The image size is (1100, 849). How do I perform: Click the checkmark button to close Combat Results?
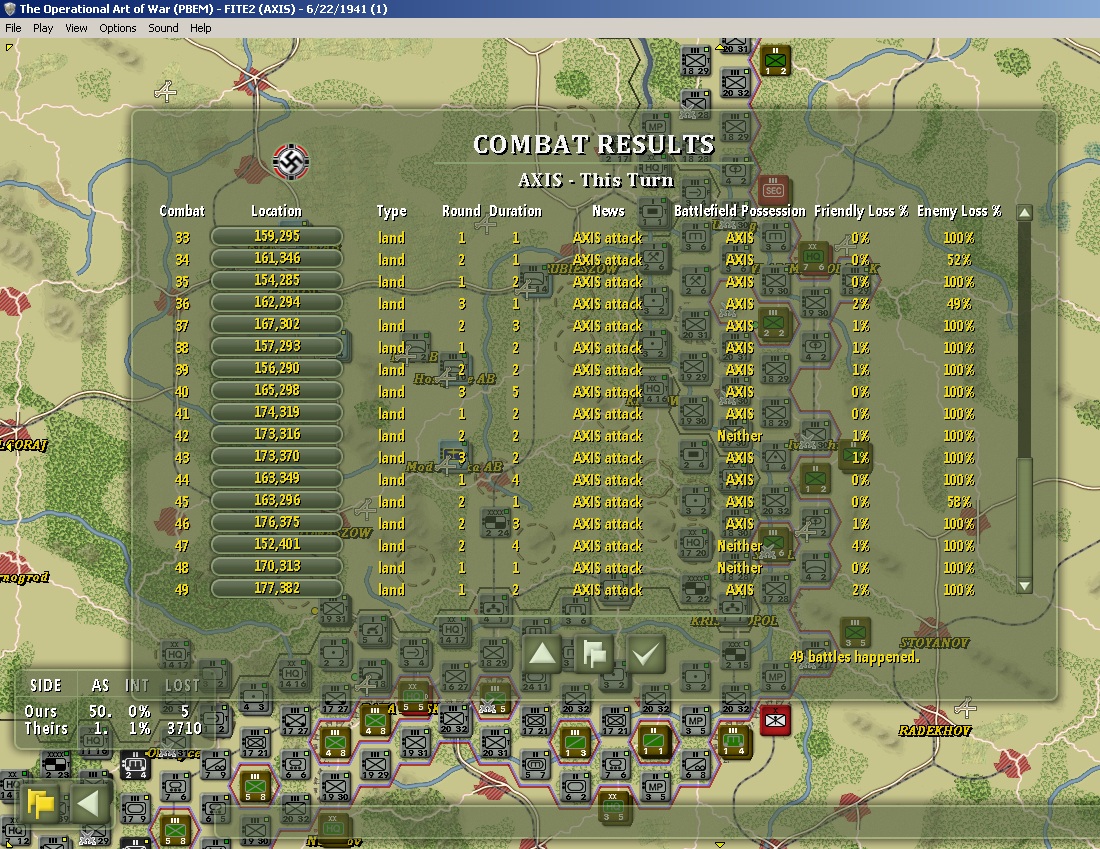646,655
